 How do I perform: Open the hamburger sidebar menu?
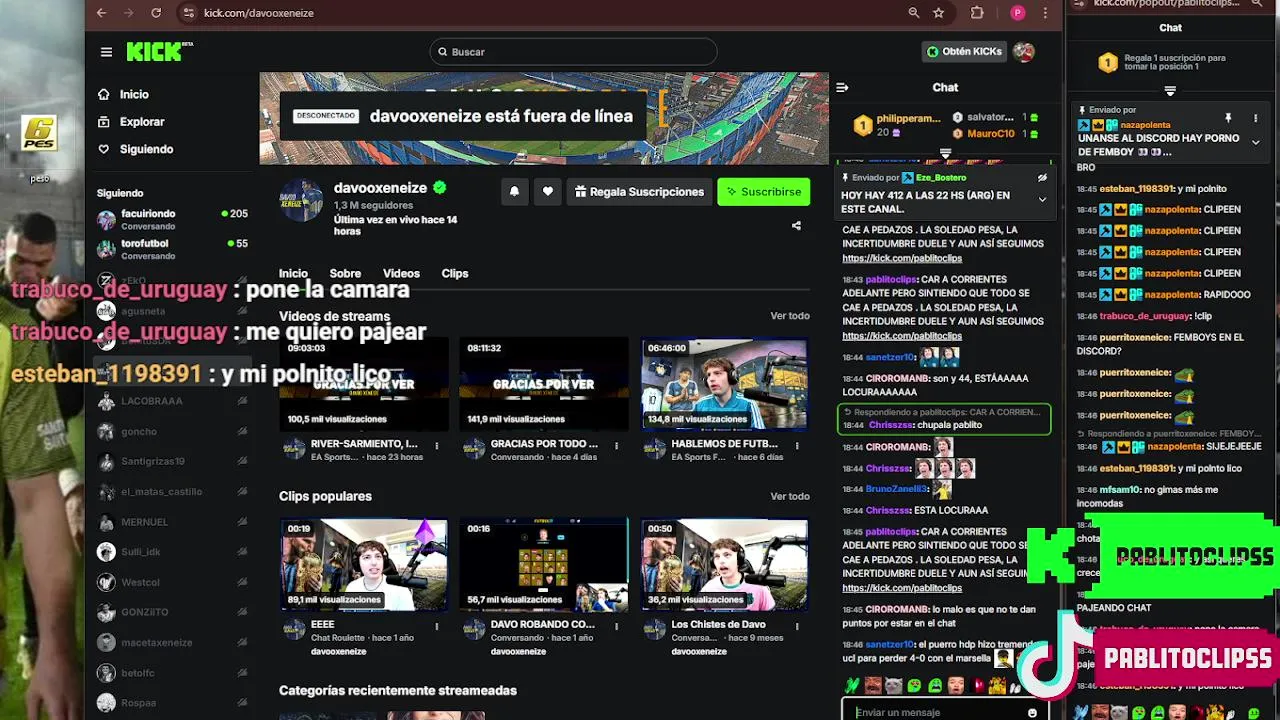[106, 52]
